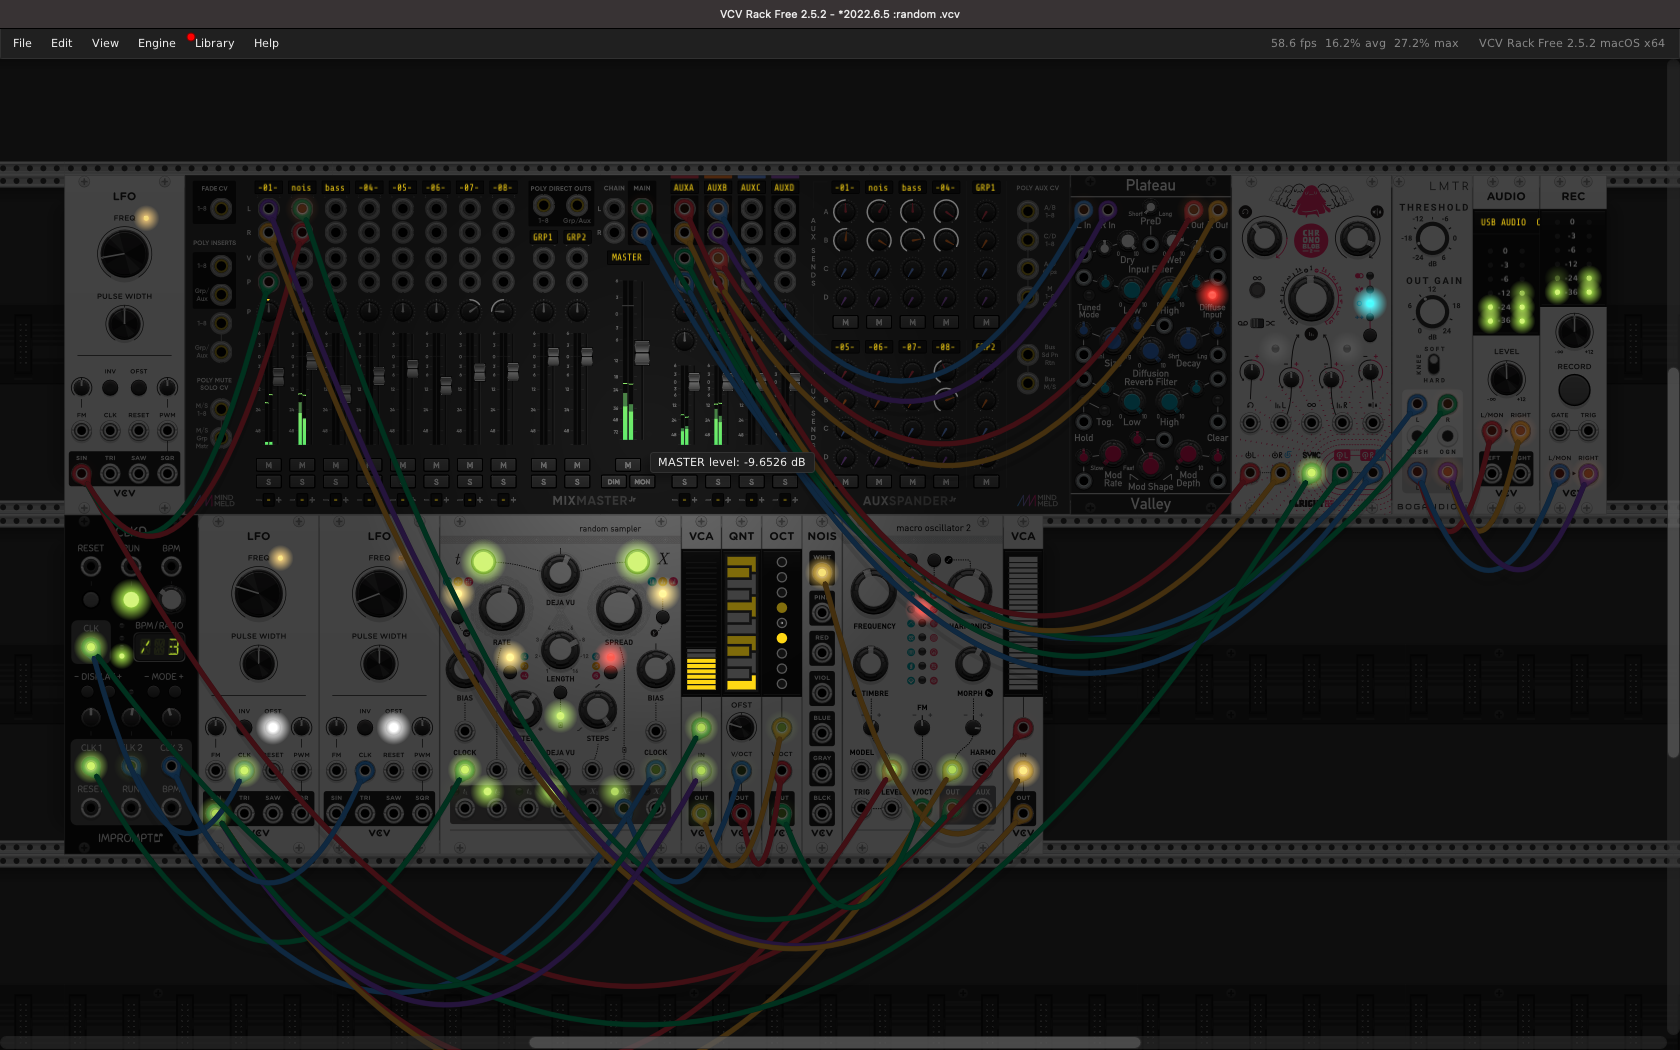The width and height of the screenshot is (1680, 1050).
Task: Open the Edit menu
Action: [61, 43]
